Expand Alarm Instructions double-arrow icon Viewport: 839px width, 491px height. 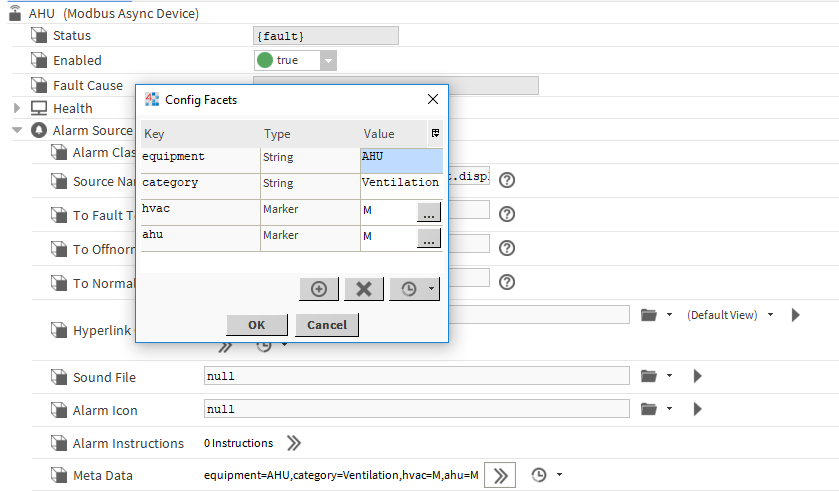pos(294,443)
